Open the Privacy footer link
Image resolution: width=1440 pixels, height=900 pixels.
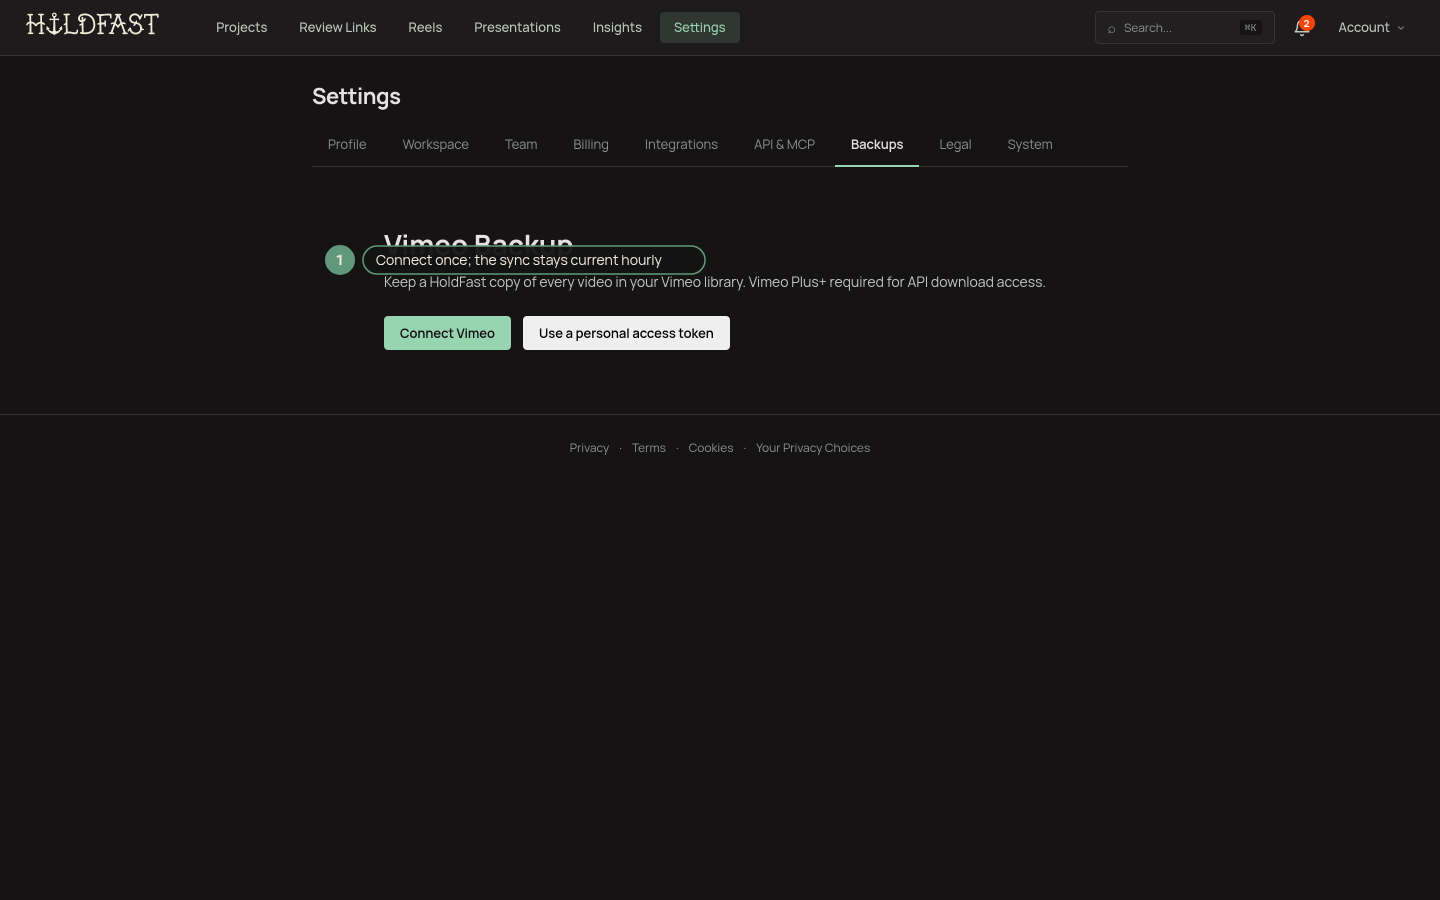(x=589, y=448)
